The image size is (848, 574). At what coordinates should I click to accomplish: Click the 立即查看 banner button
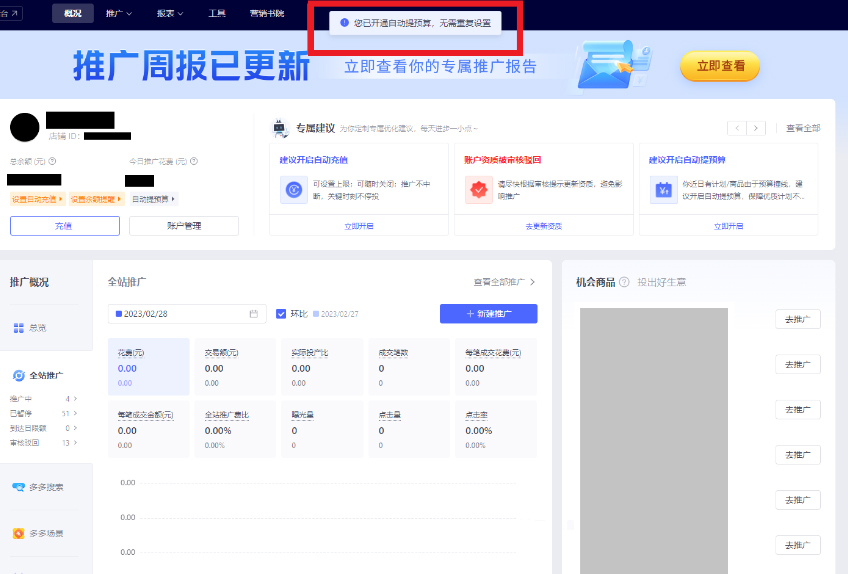point(720,66)
